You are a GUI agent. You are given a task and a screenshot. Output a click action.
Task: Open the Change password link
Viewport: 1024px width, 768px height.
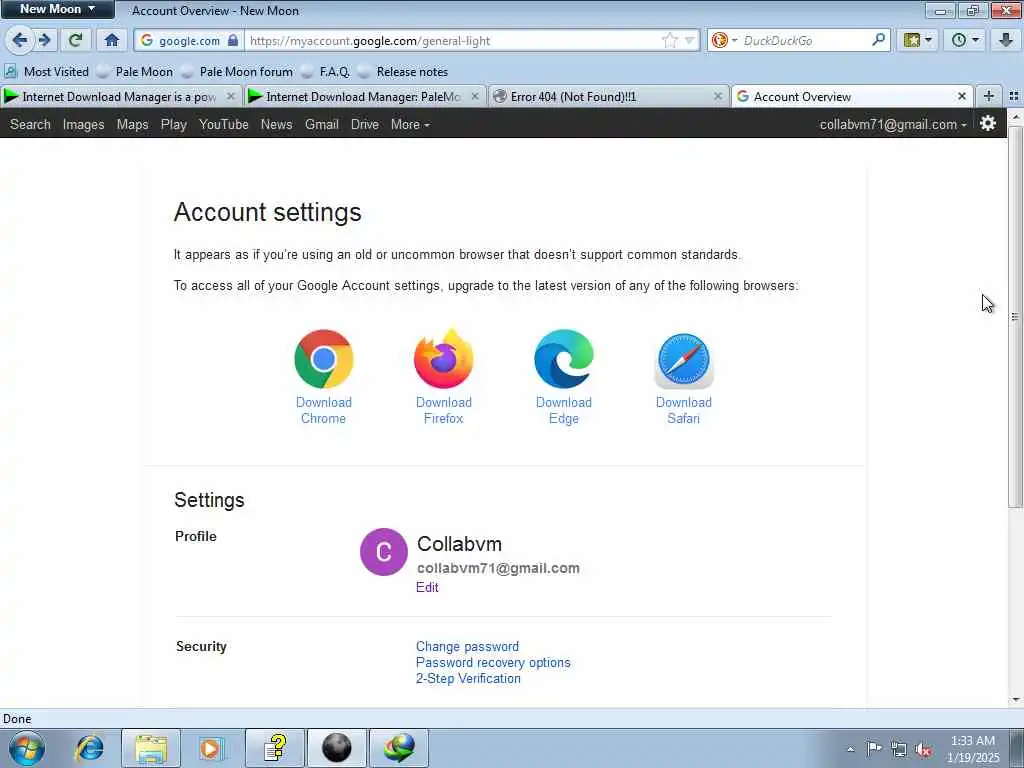tap(468, 647)
